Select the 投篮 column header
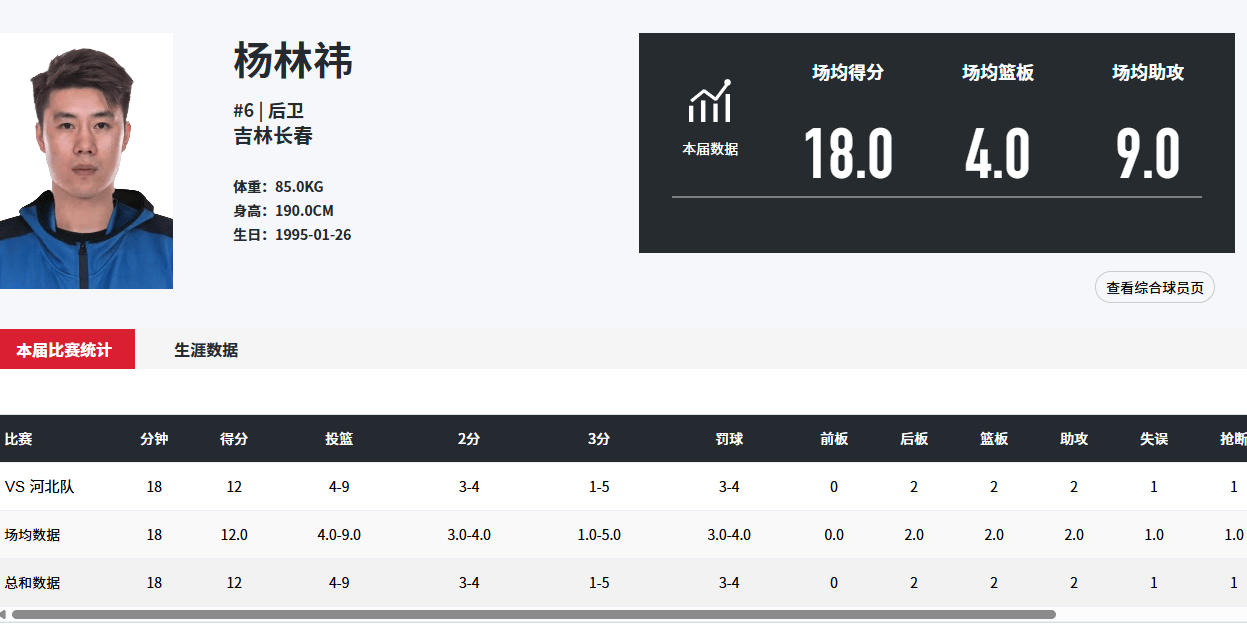This screenshot has width=1247, height=627. [339, 439]
